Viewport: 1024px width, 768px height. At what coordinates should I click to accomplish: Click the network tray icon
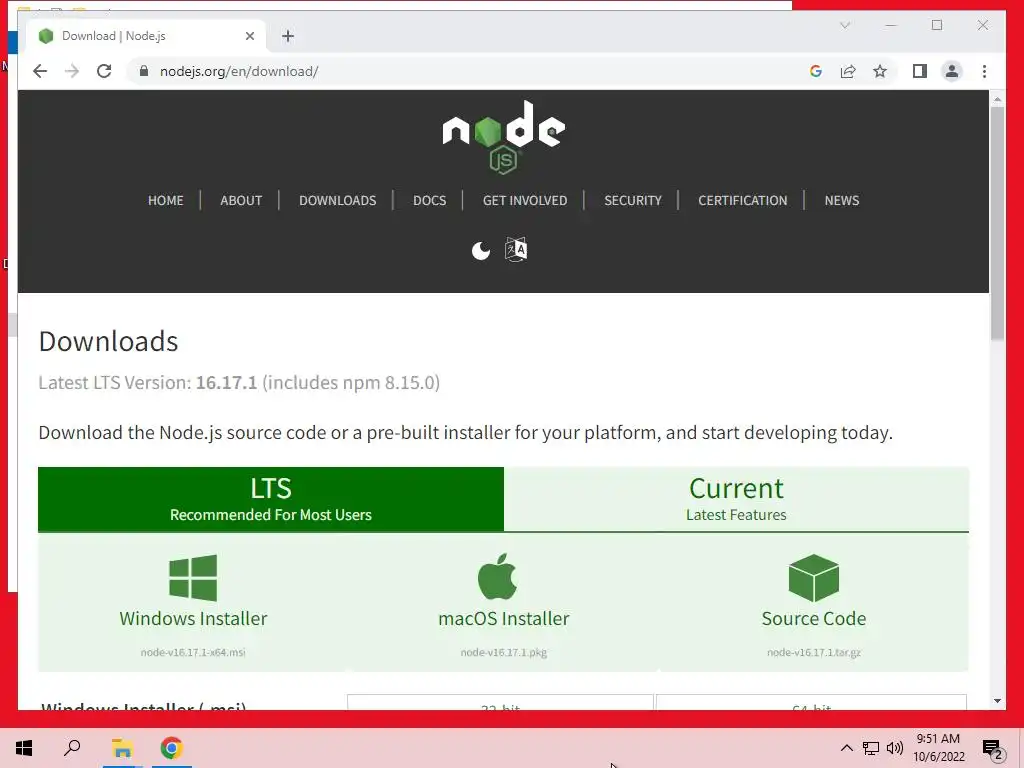point(871,748)
